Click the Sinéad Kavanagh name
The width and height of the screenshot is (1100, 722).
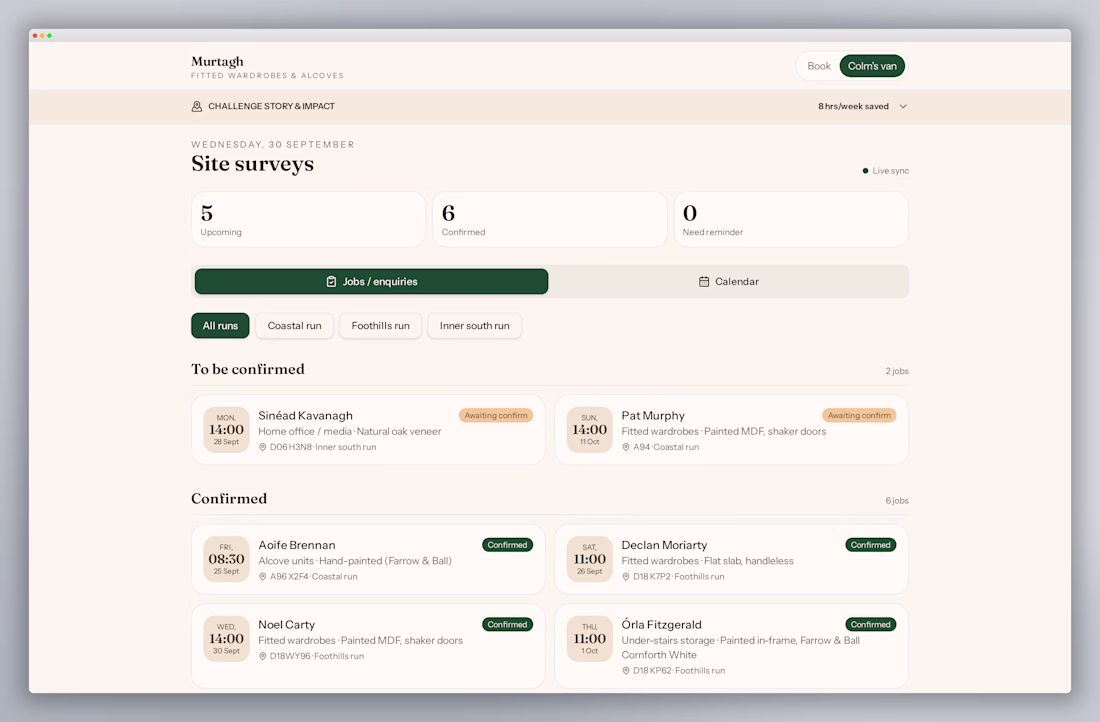pyautogui.click(x=305, y=415)
